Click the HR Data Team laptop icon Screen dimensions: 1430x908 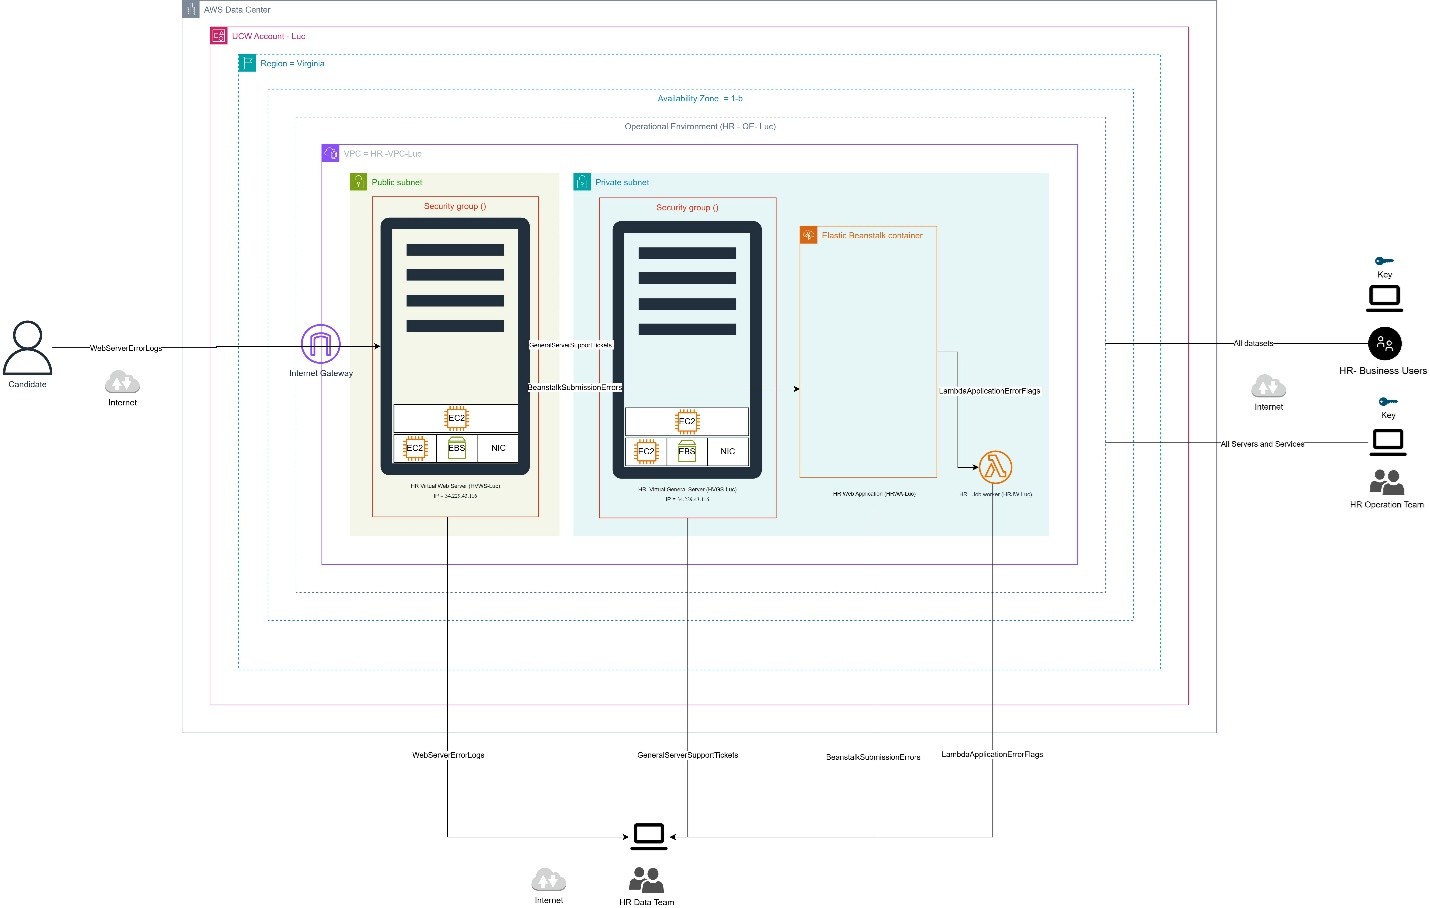(649, 836)
